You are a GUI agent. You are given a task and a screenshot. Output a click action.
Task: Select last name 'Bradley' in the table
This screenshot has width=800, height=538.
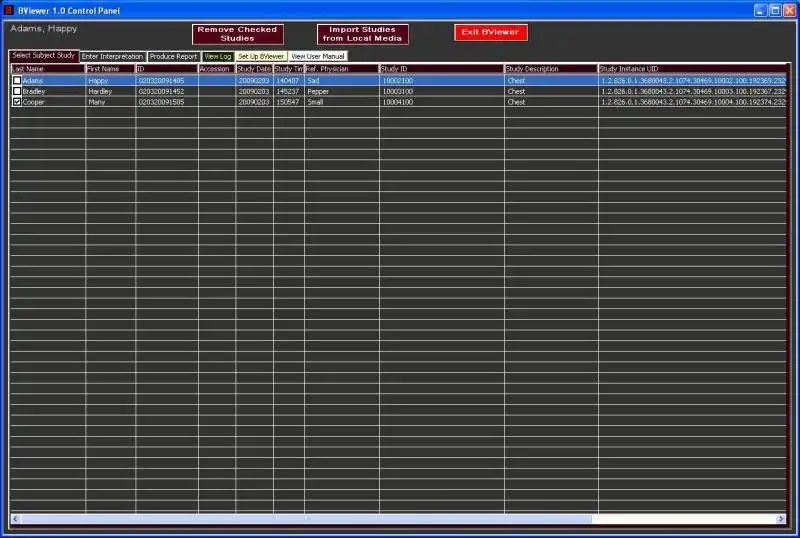34,91
